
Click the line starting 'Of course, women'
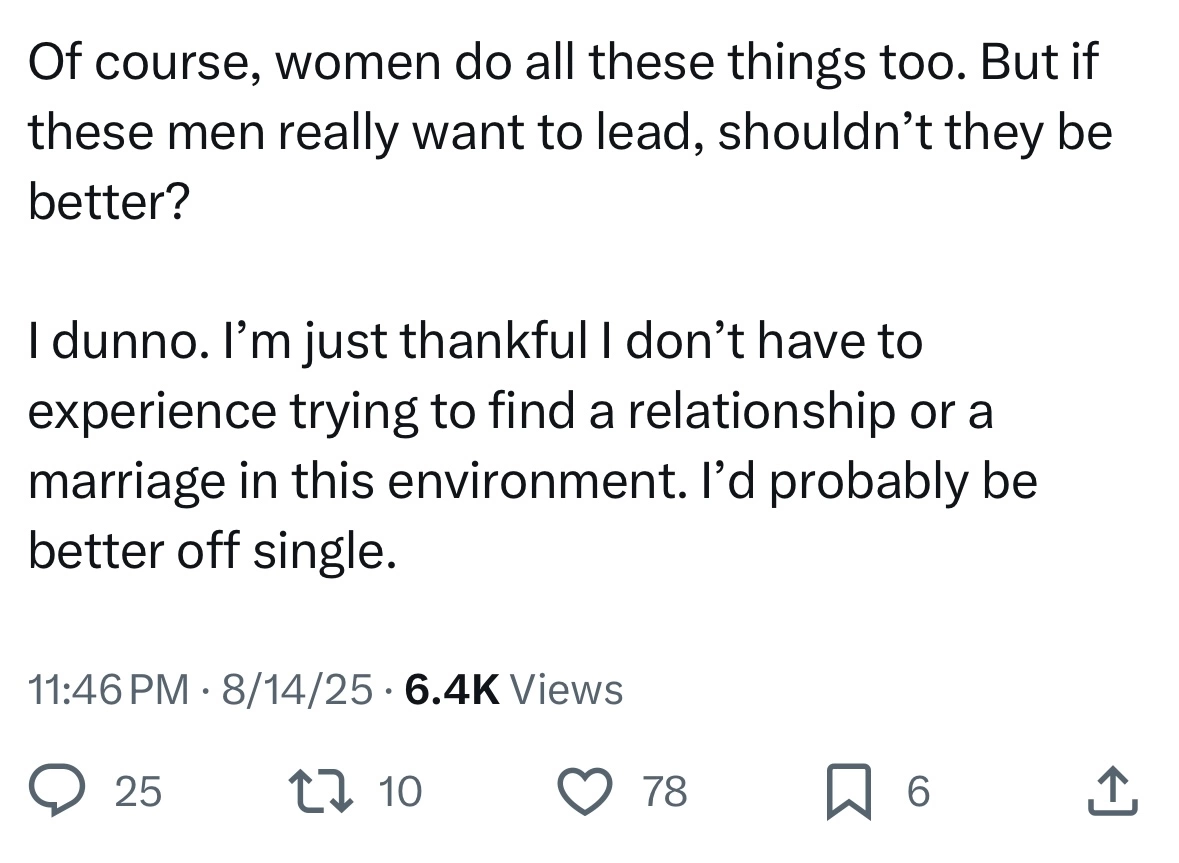[563, 62]
